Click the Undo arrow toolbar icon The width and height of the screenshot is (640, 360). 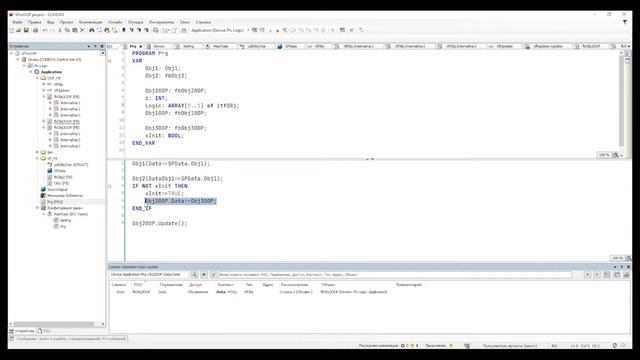tap(44, 30)
